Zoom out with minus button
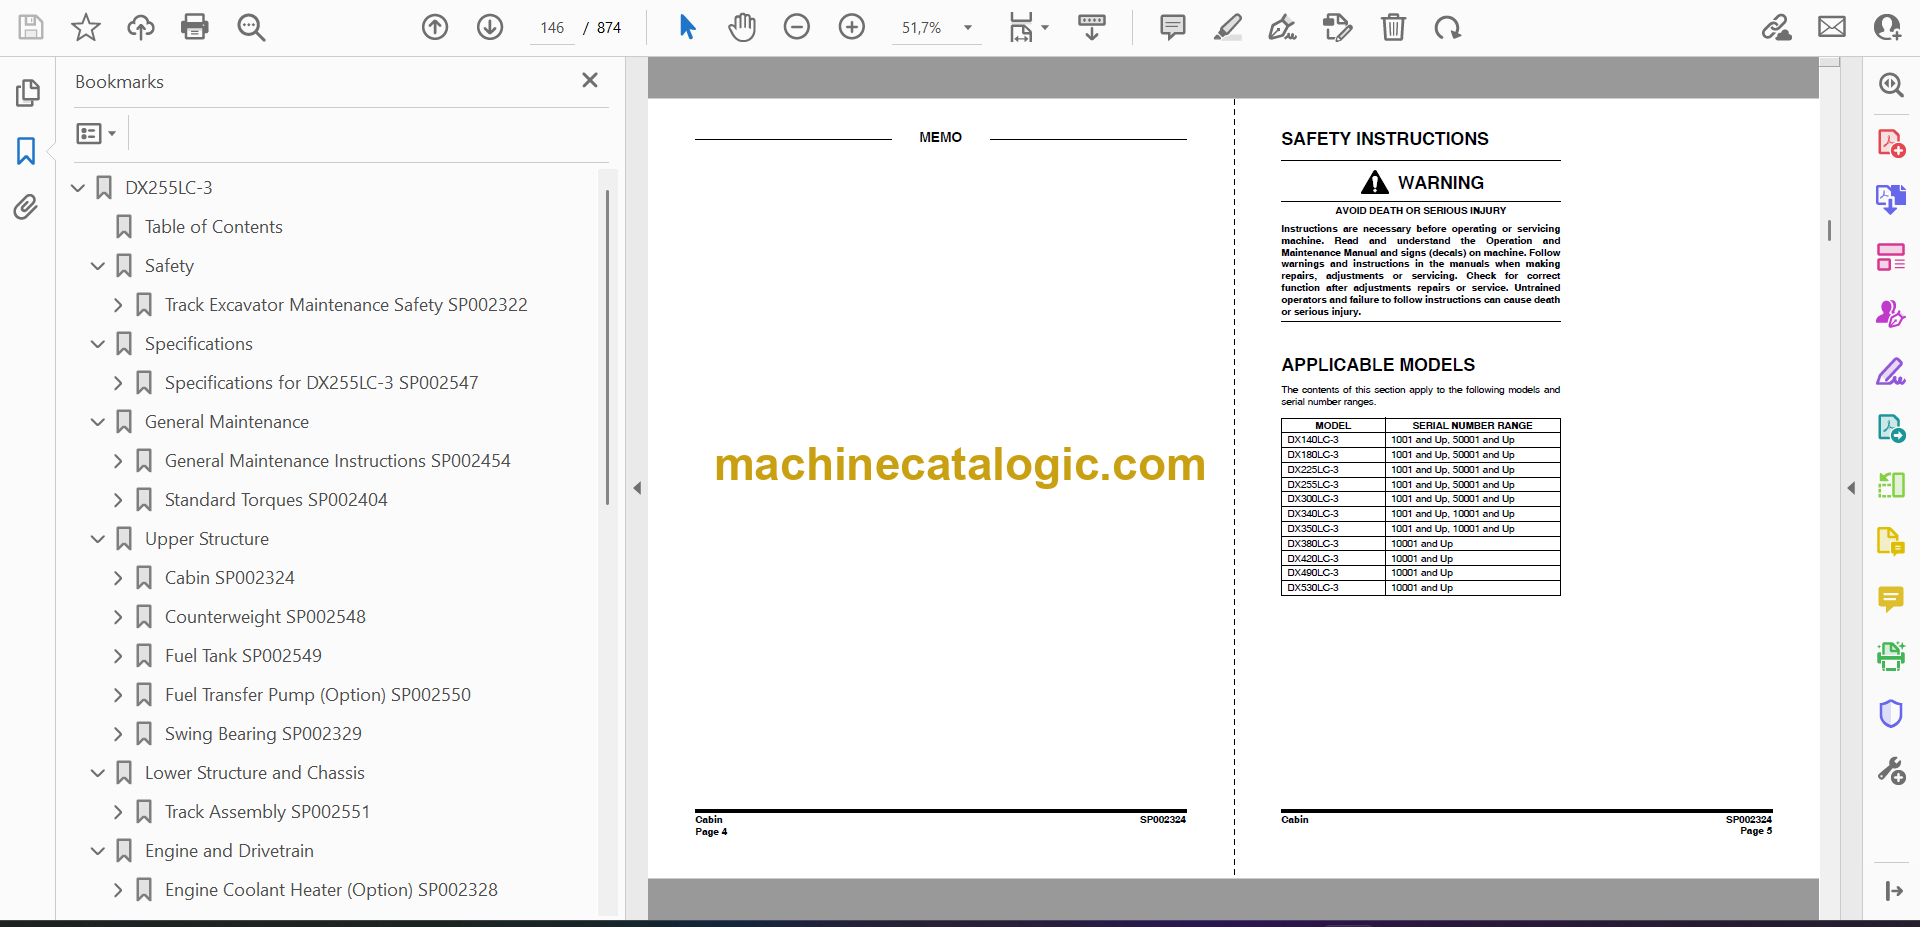The width and height of the screenshot is (1920, 927). pos(797,27)
